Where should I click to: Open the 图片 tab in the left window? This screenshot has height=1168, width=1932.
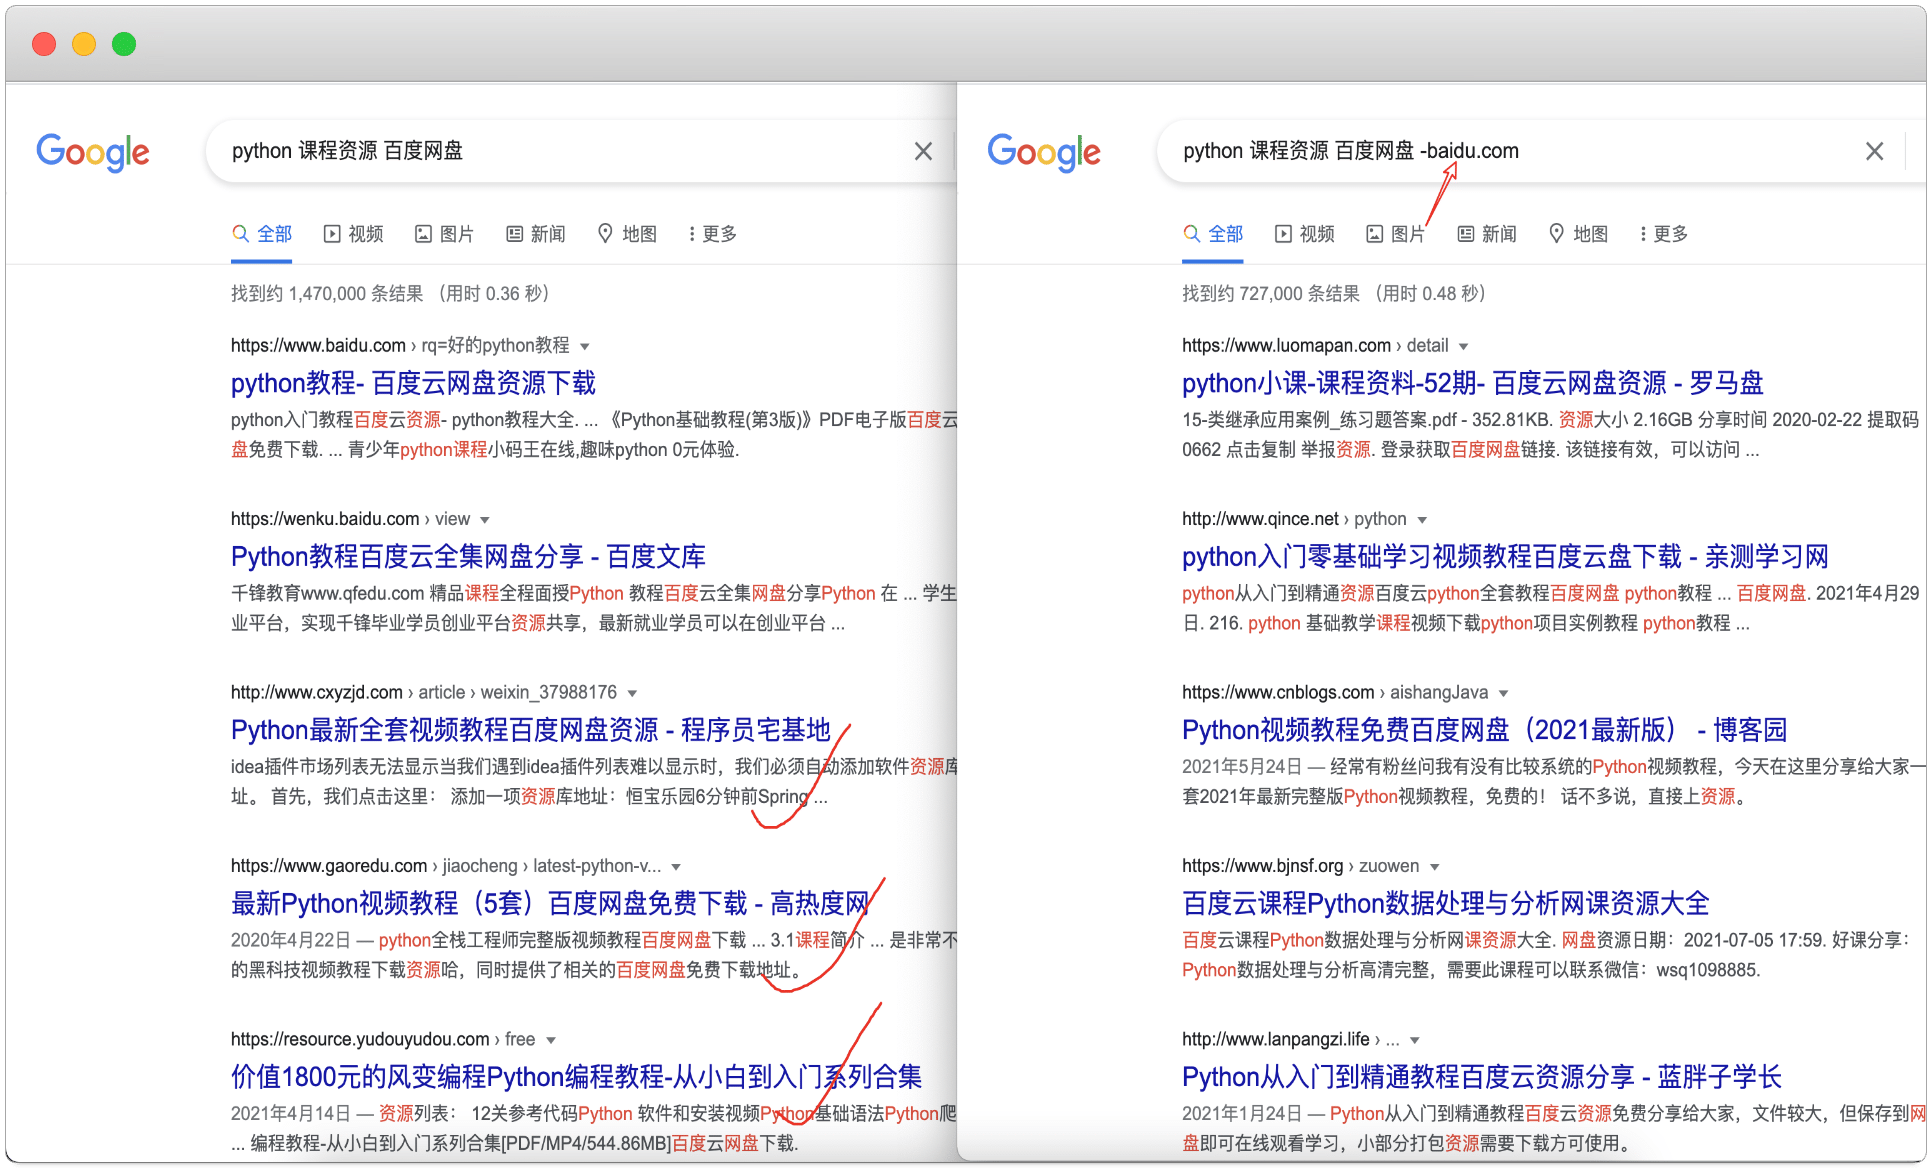[x=444, y=234]
